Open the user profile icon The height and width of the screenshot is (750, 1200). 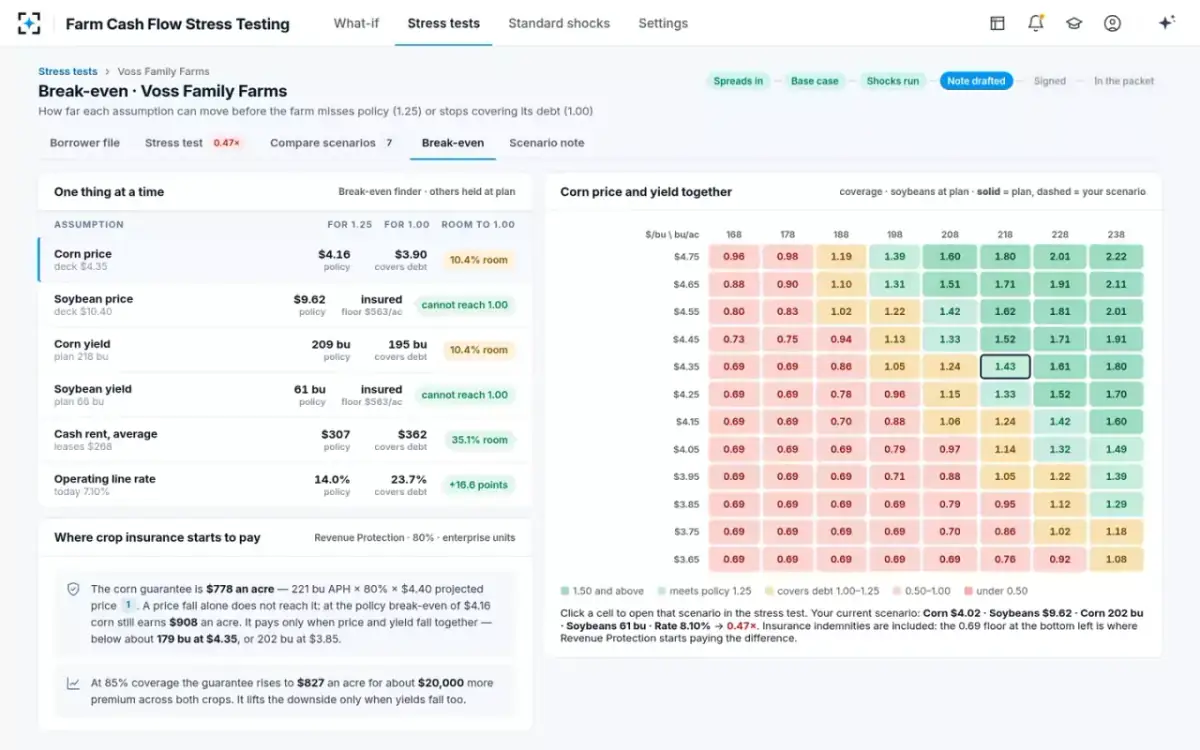(1112, 23)
